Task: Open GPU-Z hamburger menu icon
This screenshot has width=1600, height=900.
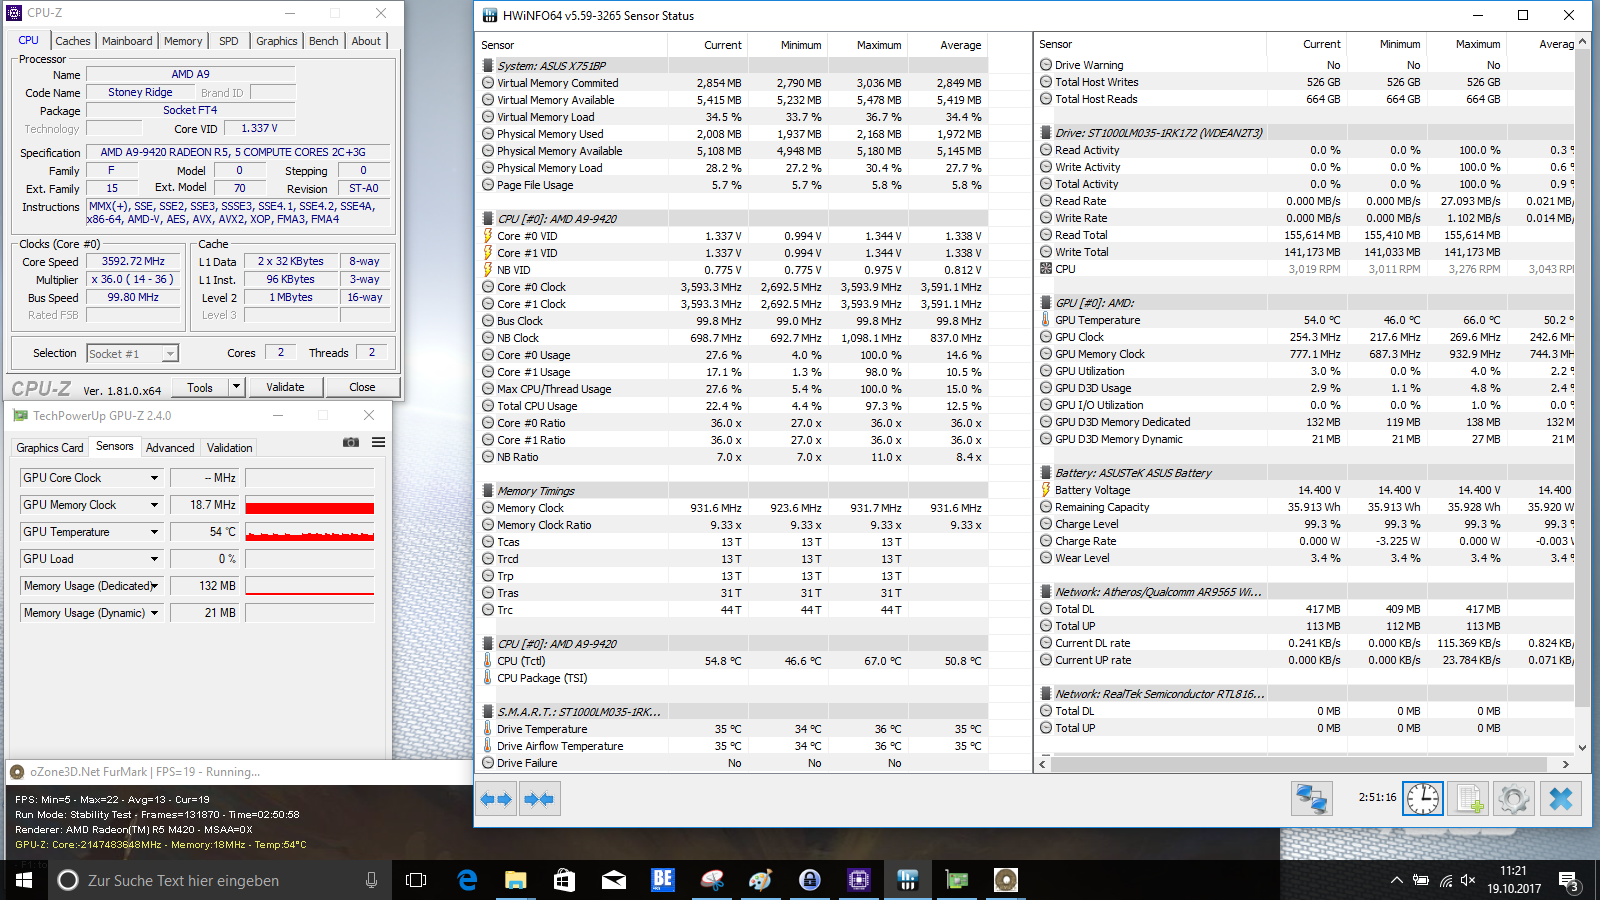Action: (x=379, y=442)
